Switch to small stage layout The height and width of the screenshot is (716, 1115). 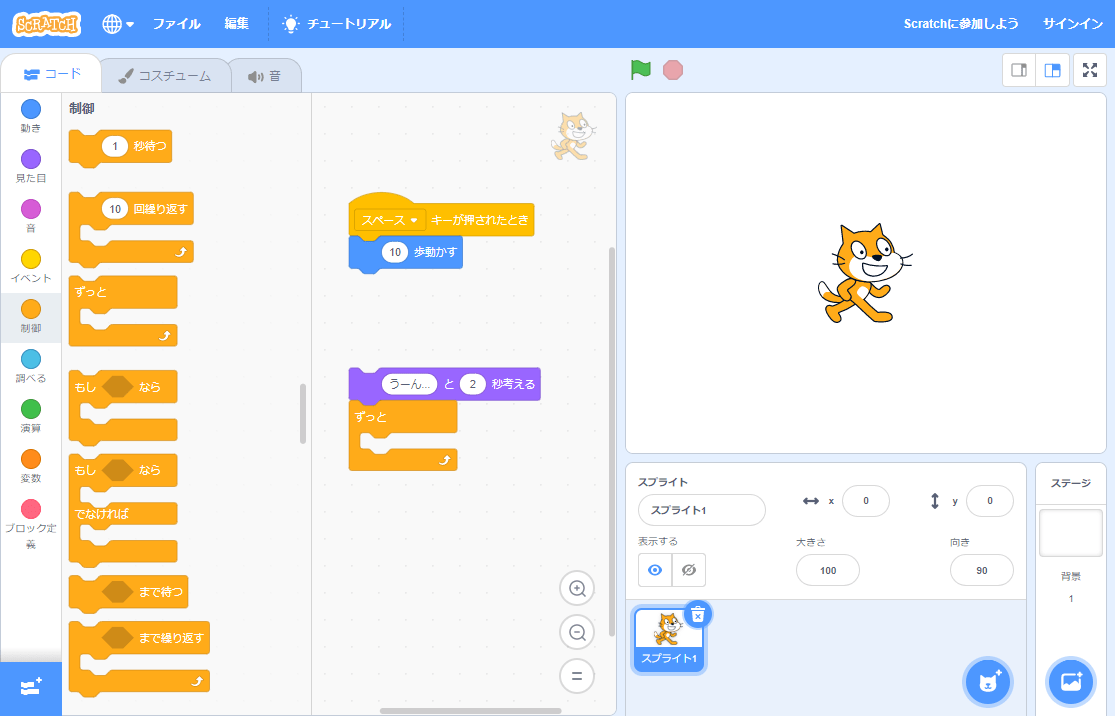(1019, 70)
